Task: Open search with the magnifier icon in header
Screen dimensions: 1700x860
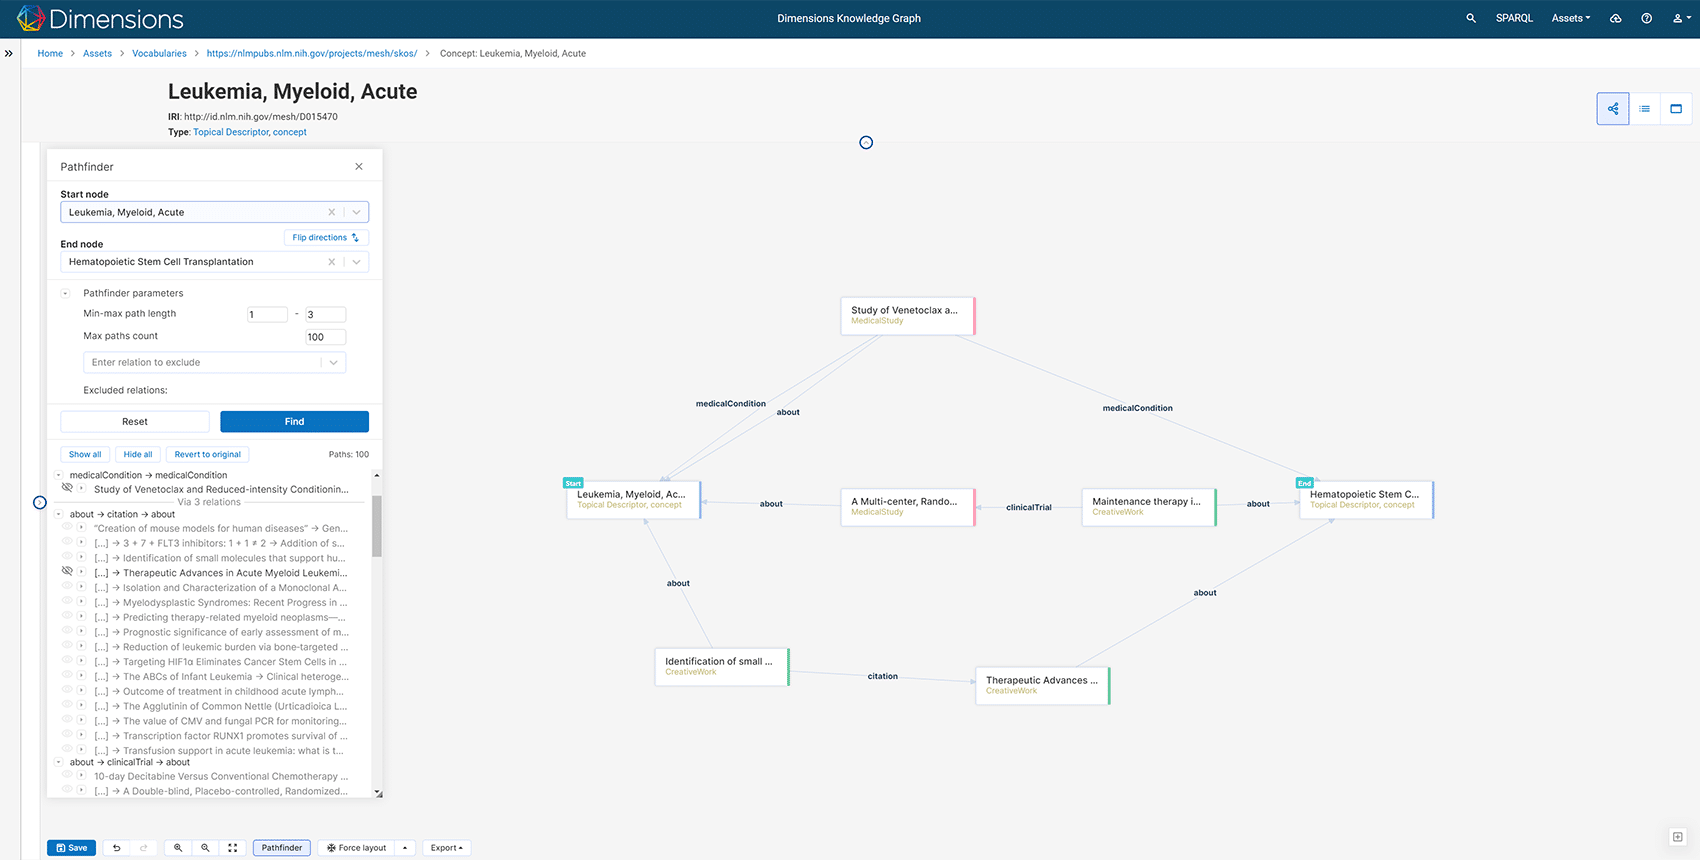Action: 1471,18
